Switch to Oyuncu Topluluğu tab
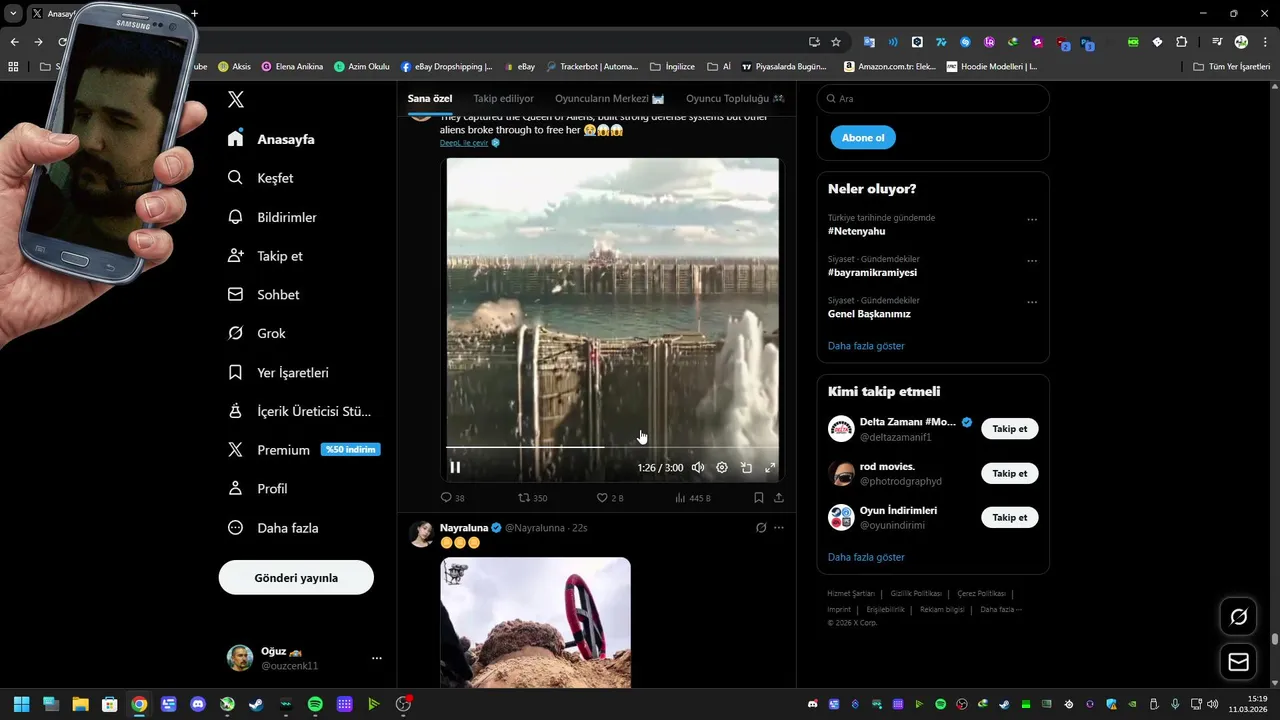 (735, 99)
